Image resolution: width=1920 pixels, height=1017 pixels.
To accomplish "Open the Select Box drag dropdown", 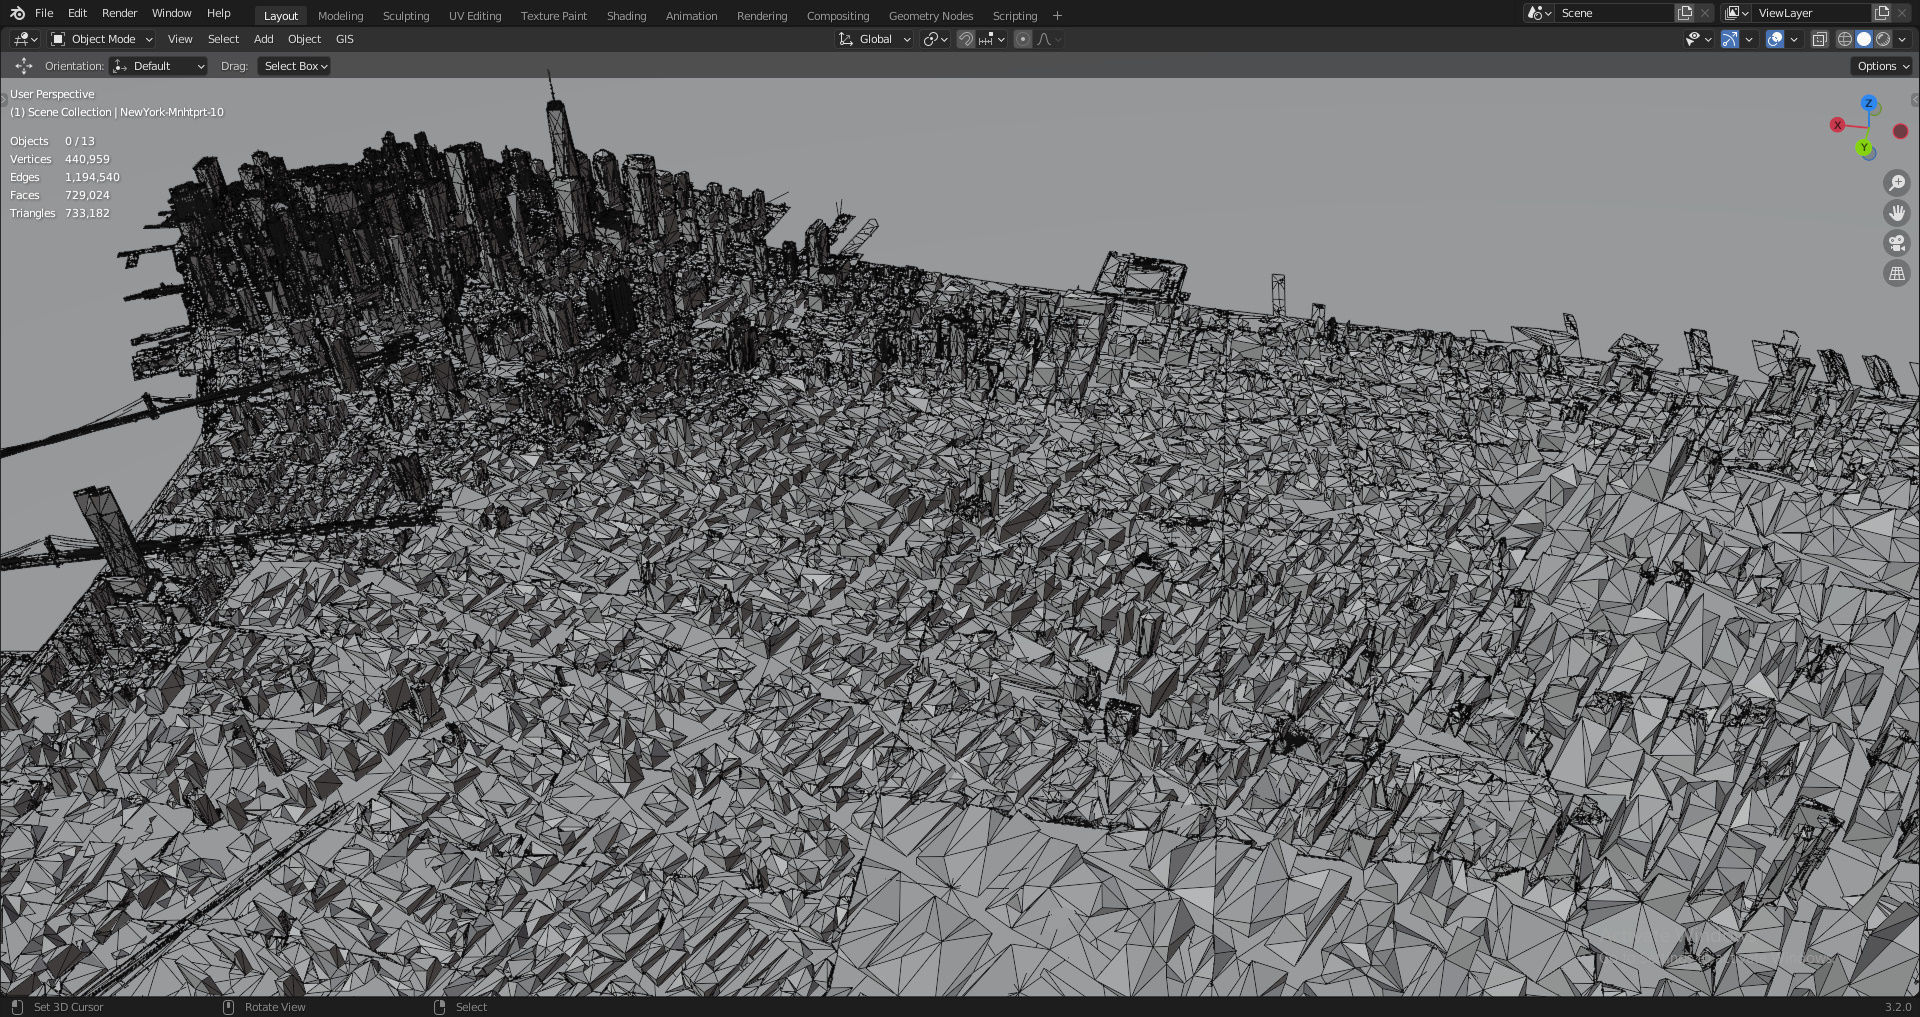I will pos(294,66).
